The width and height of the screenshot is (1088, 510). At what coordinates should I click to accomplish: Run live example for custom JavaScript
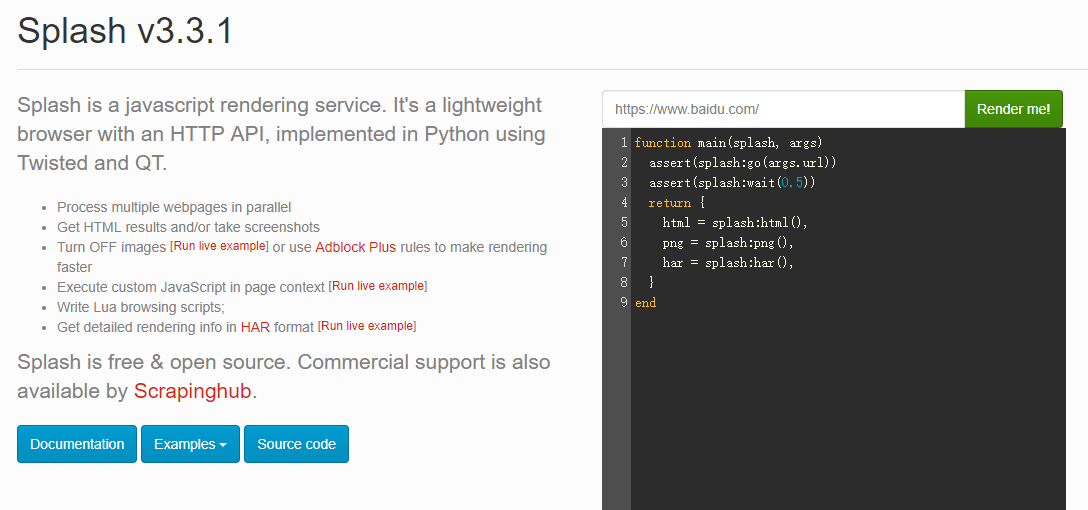(x=378, y=286)
